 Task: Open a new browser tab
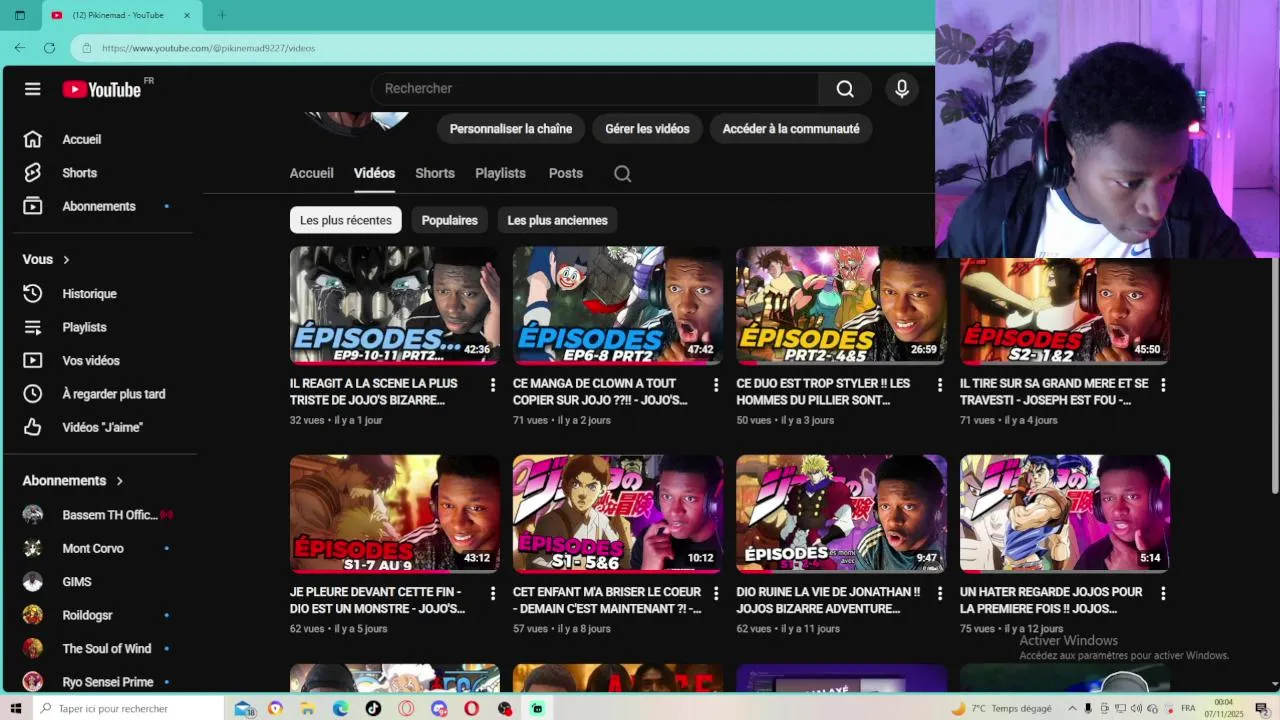[222, 15]
